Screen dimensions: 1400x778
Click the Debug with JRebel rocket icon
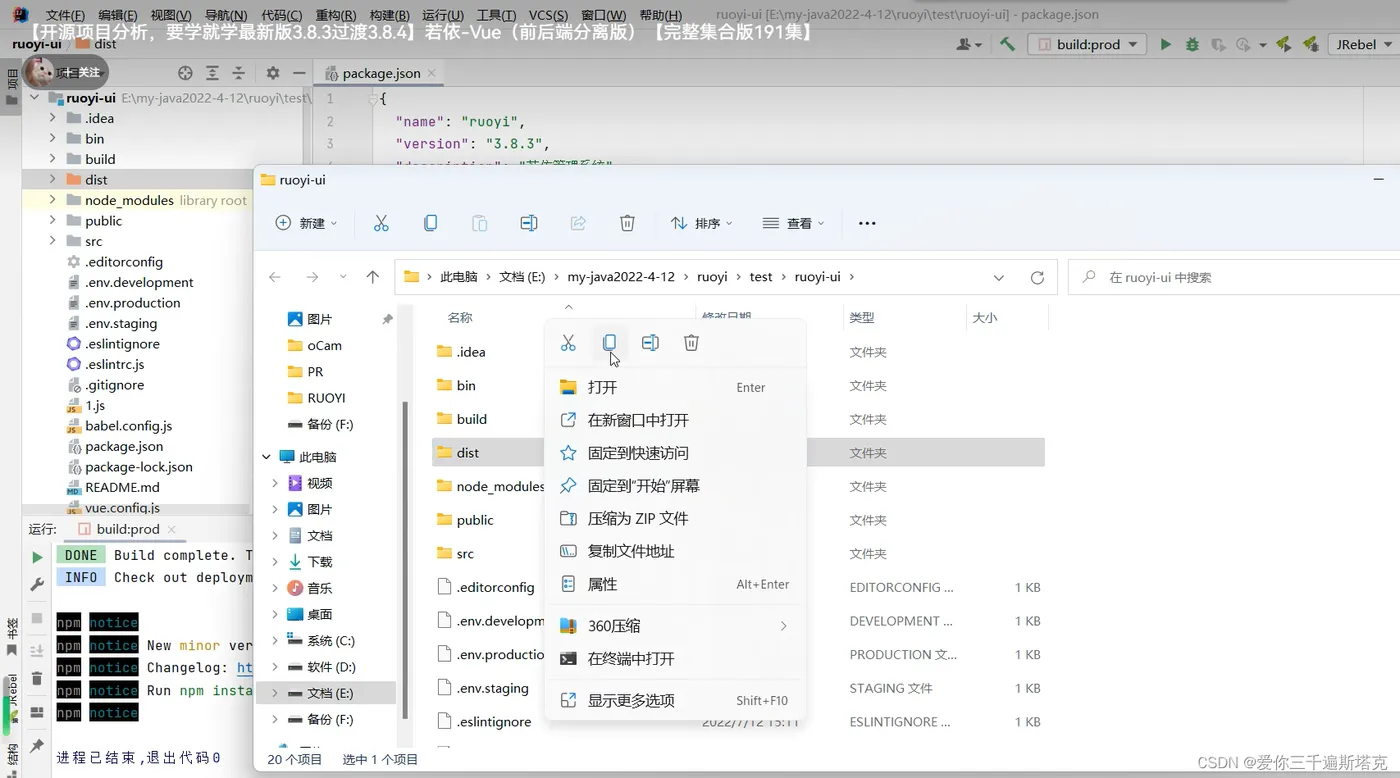1312,44
